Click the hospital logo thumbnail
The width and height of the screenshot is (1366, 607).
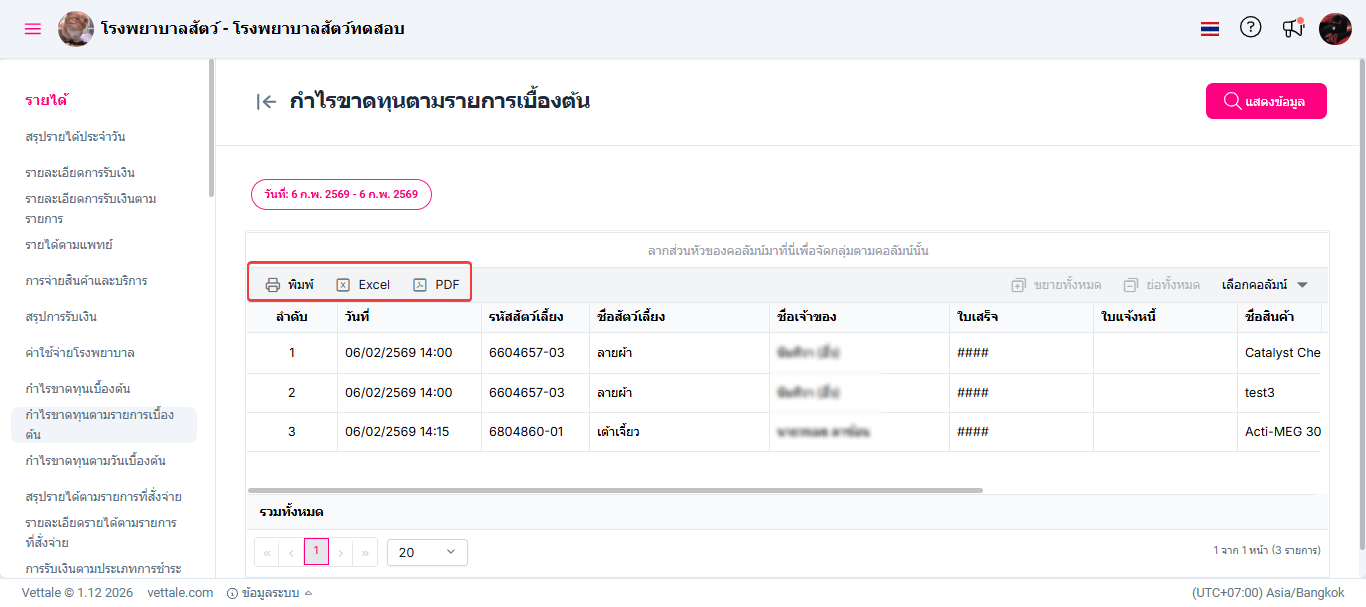click(75, 29)
